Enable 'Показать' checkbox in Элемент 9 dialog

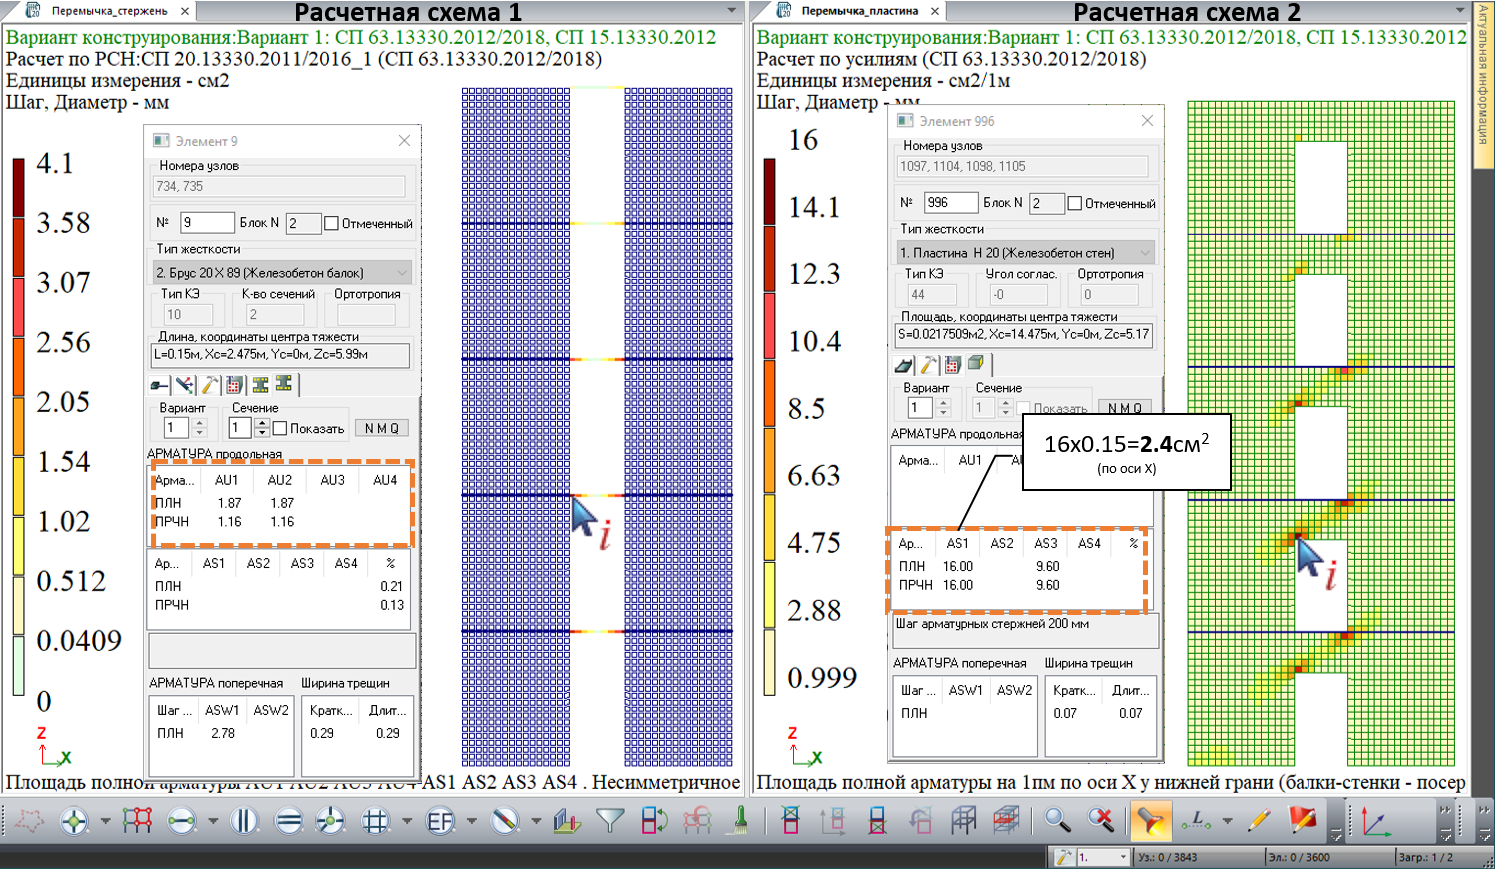(x=280, y=428)
